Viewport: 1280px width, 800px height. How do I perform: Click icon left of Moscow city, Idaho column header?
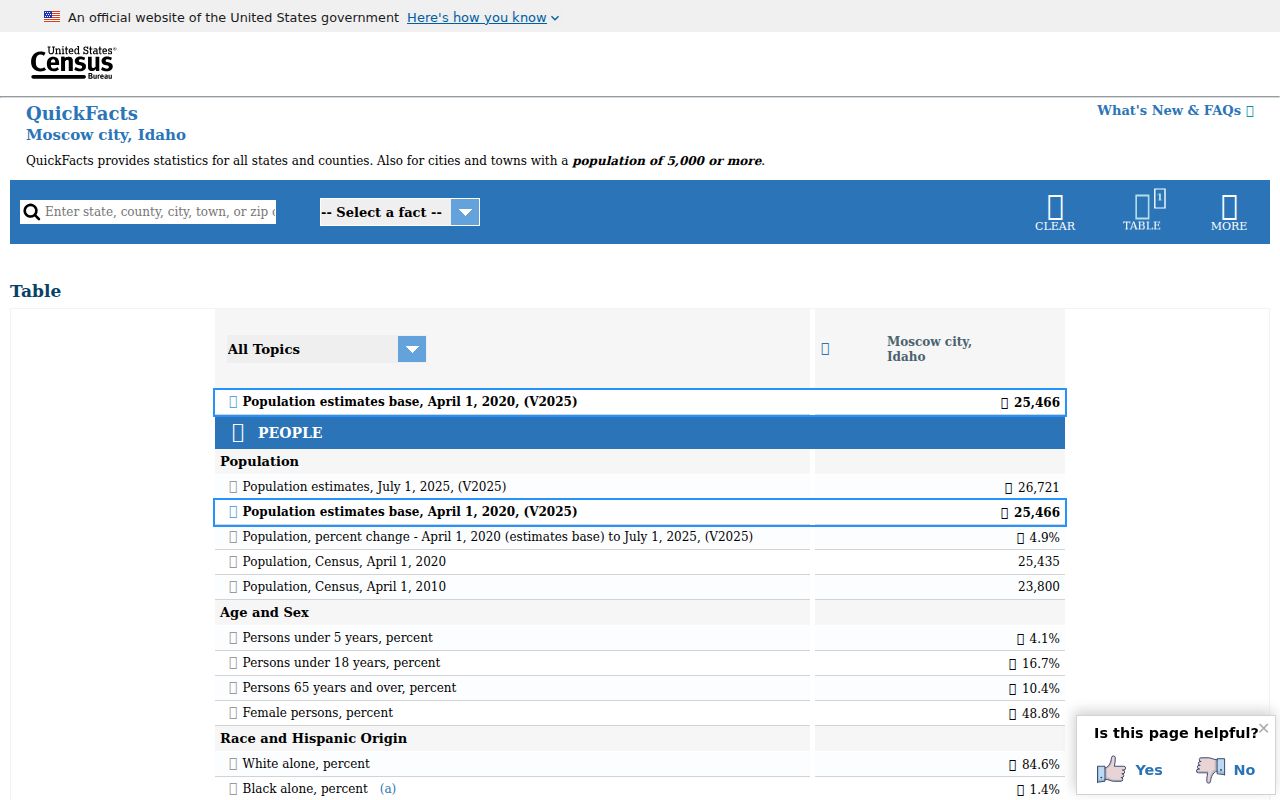click(825, 349)
